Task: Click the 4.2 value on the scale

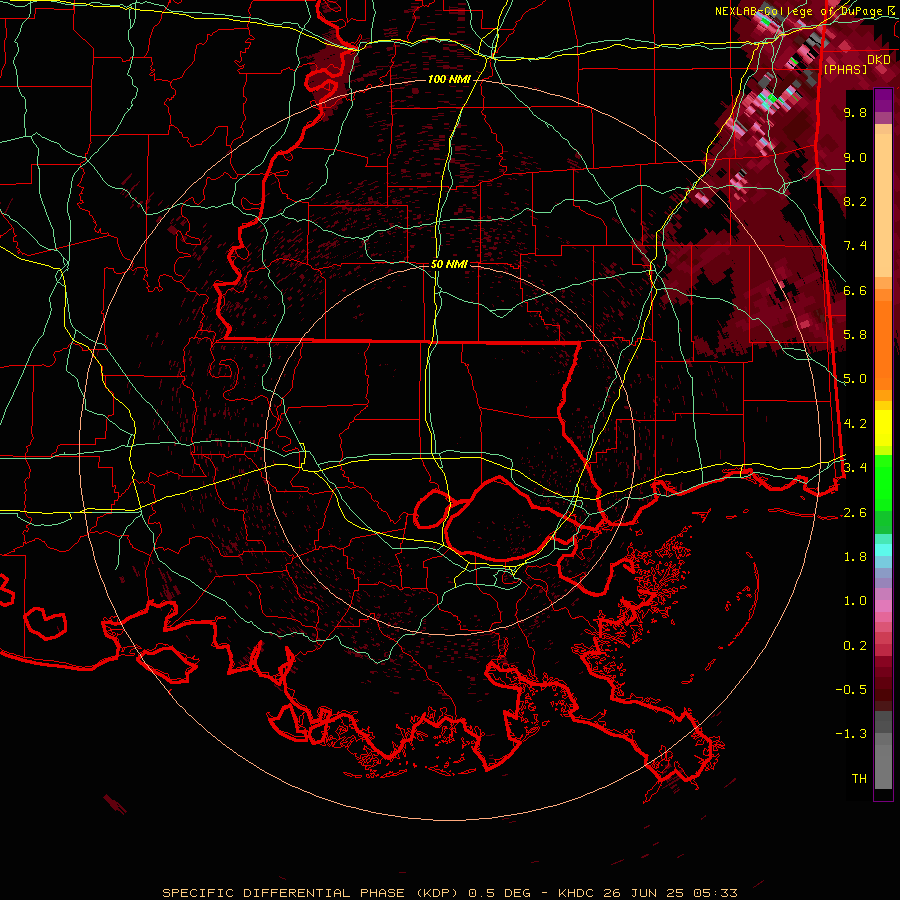Action: point(855,424)
